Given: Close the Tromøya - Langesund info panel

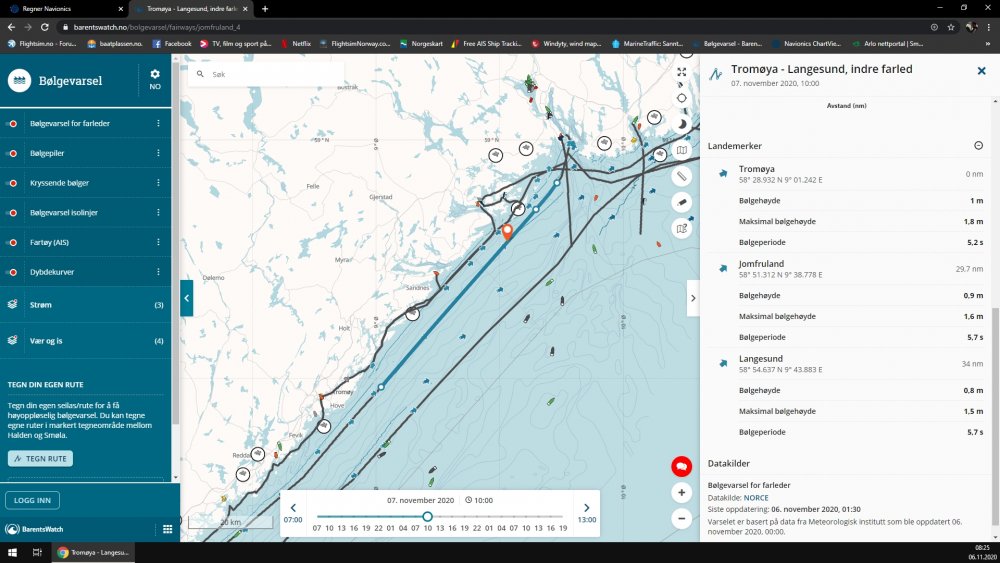Looking at the screenshot, I should pyautogui.click(x=982, y=71).
